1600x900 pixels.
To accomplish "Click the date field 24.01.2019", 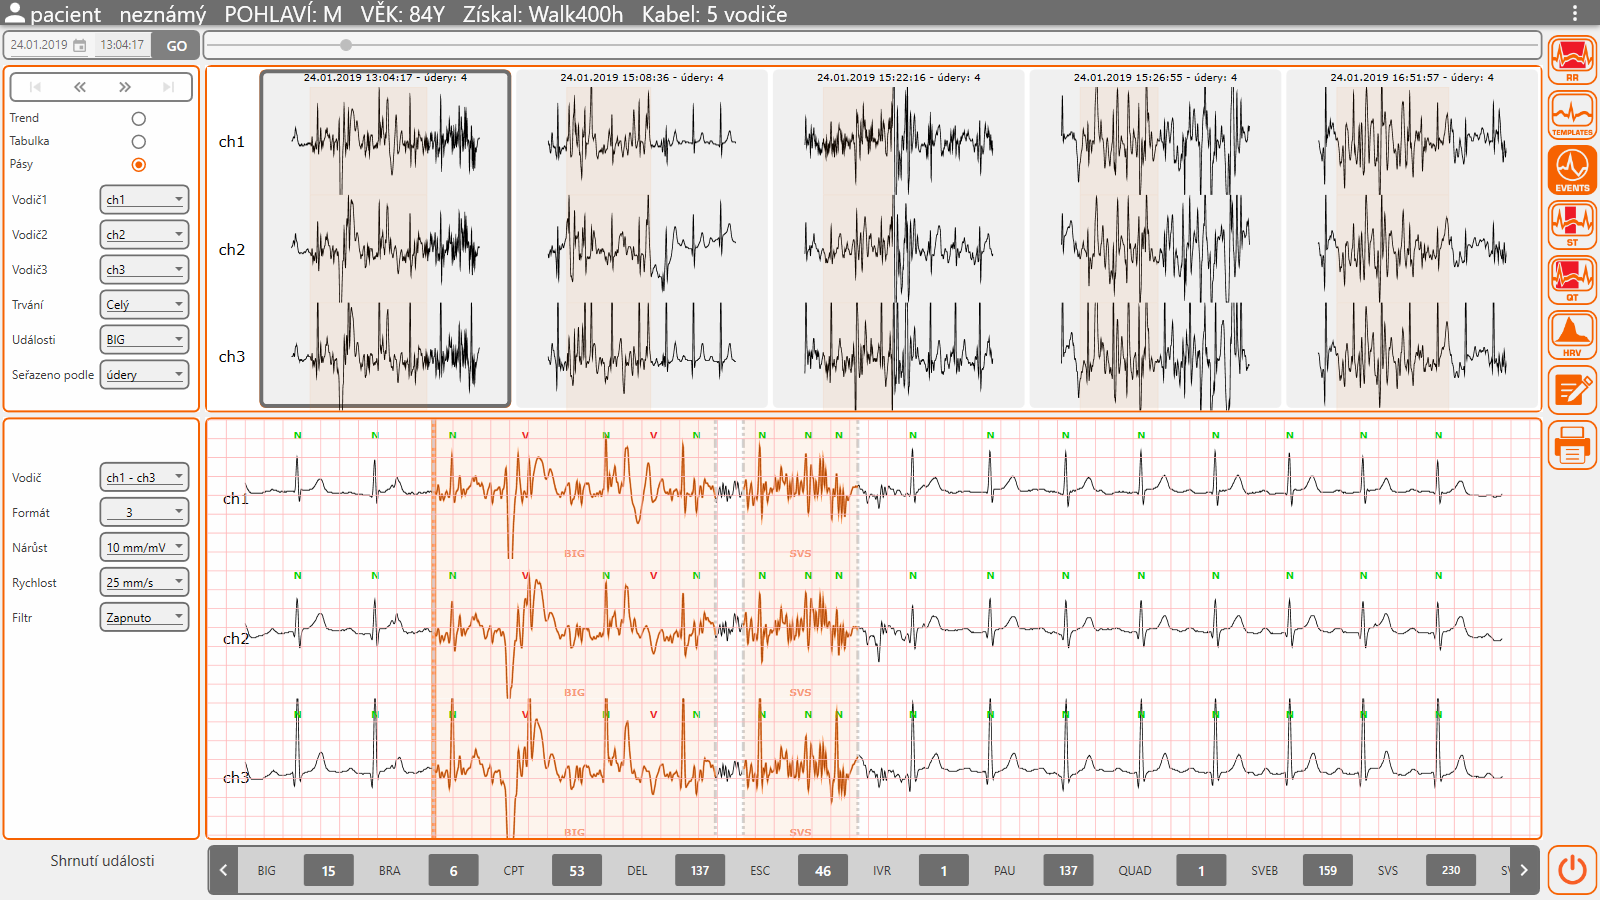I will (39, 45).
